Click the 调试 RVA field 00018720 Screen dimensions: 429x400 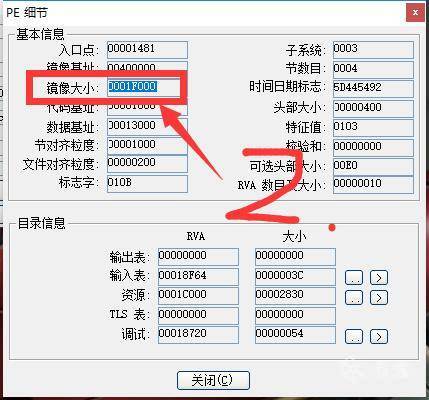pyautogui.click(x=198, y=335)
